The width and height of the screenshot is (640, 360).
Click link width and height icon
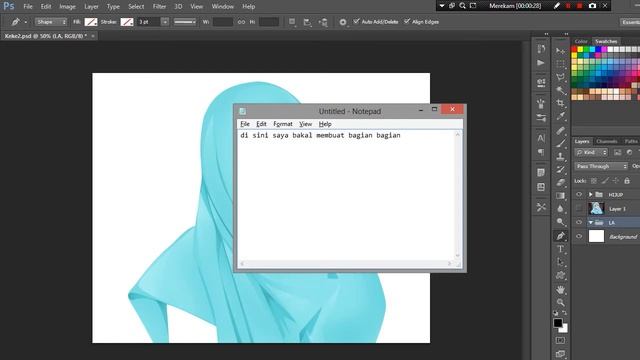pos(242,22)
